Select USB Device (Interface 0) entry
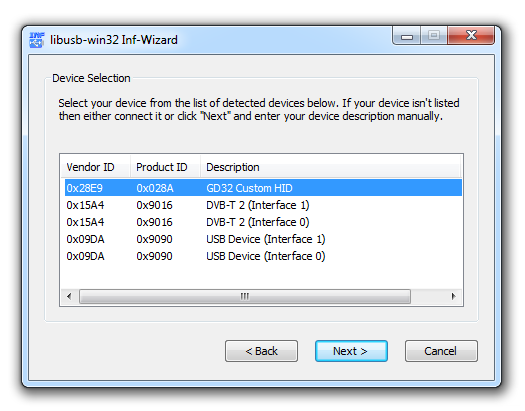The image size is (525, 411). point(263,256)
